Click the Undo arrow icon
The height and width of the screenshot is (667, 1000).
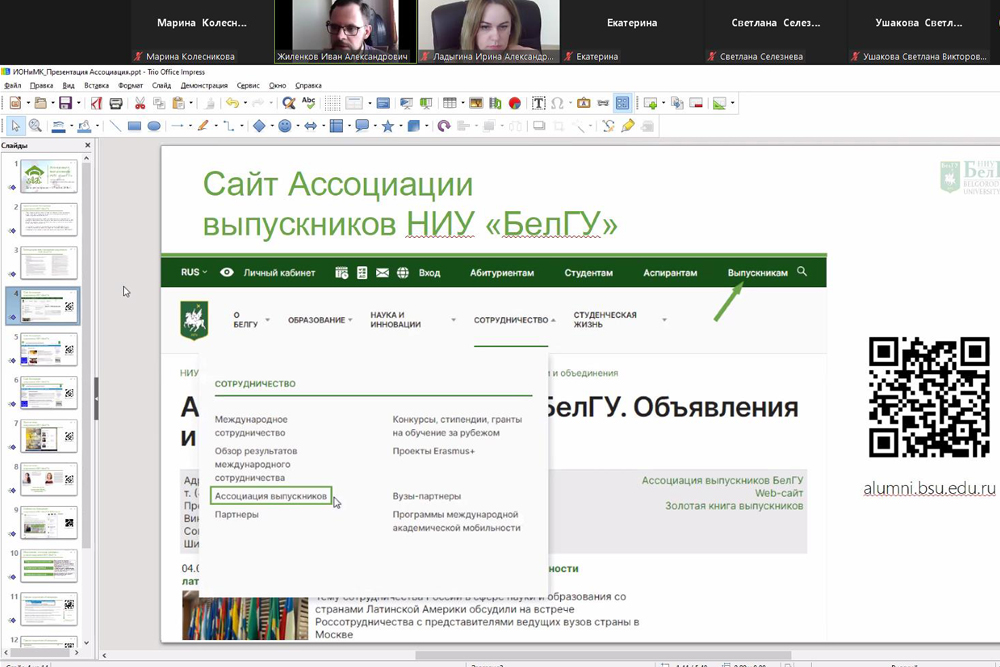coord(231,103)
